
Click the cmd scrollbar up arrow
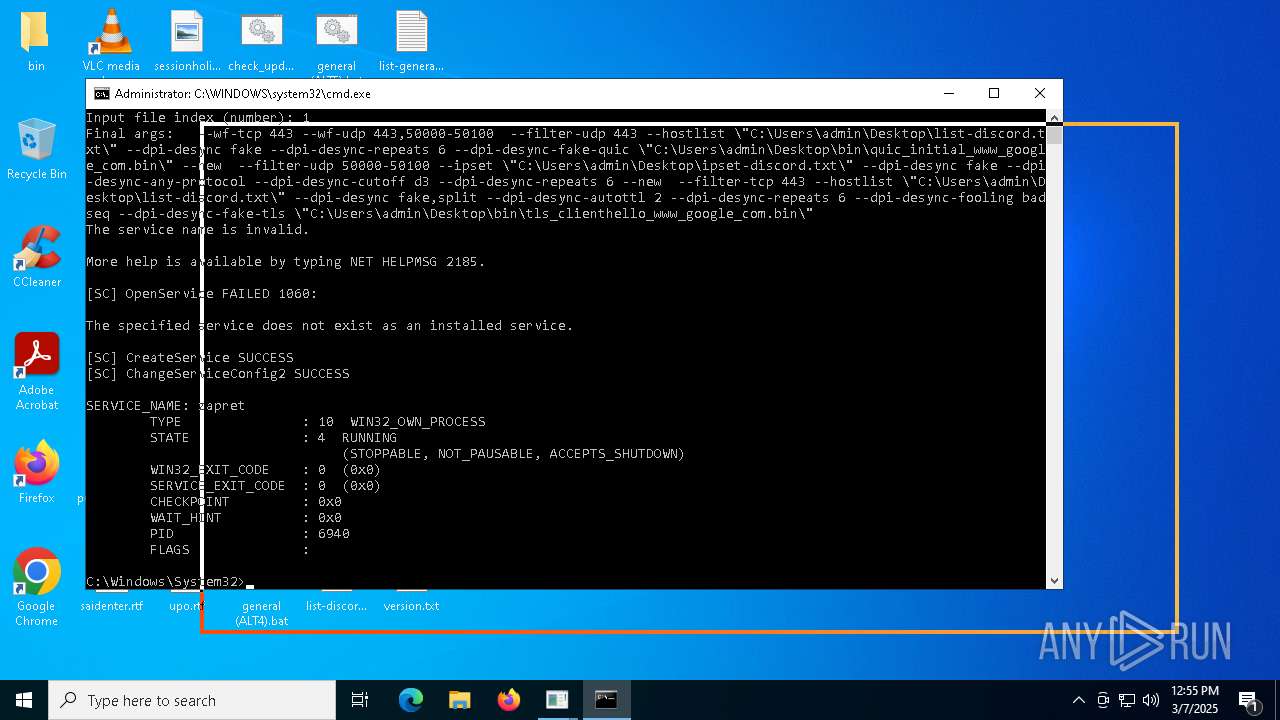1054,117
